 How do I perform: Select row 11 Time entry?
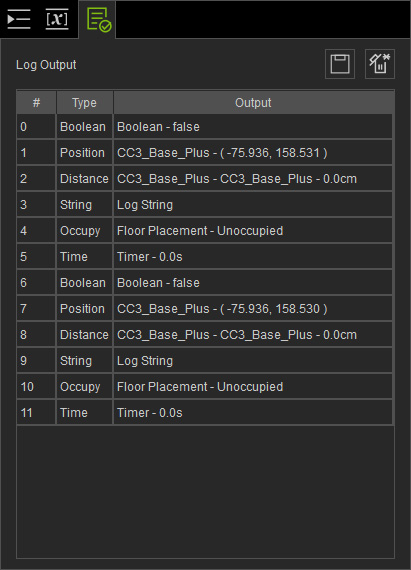coord(205,413)
